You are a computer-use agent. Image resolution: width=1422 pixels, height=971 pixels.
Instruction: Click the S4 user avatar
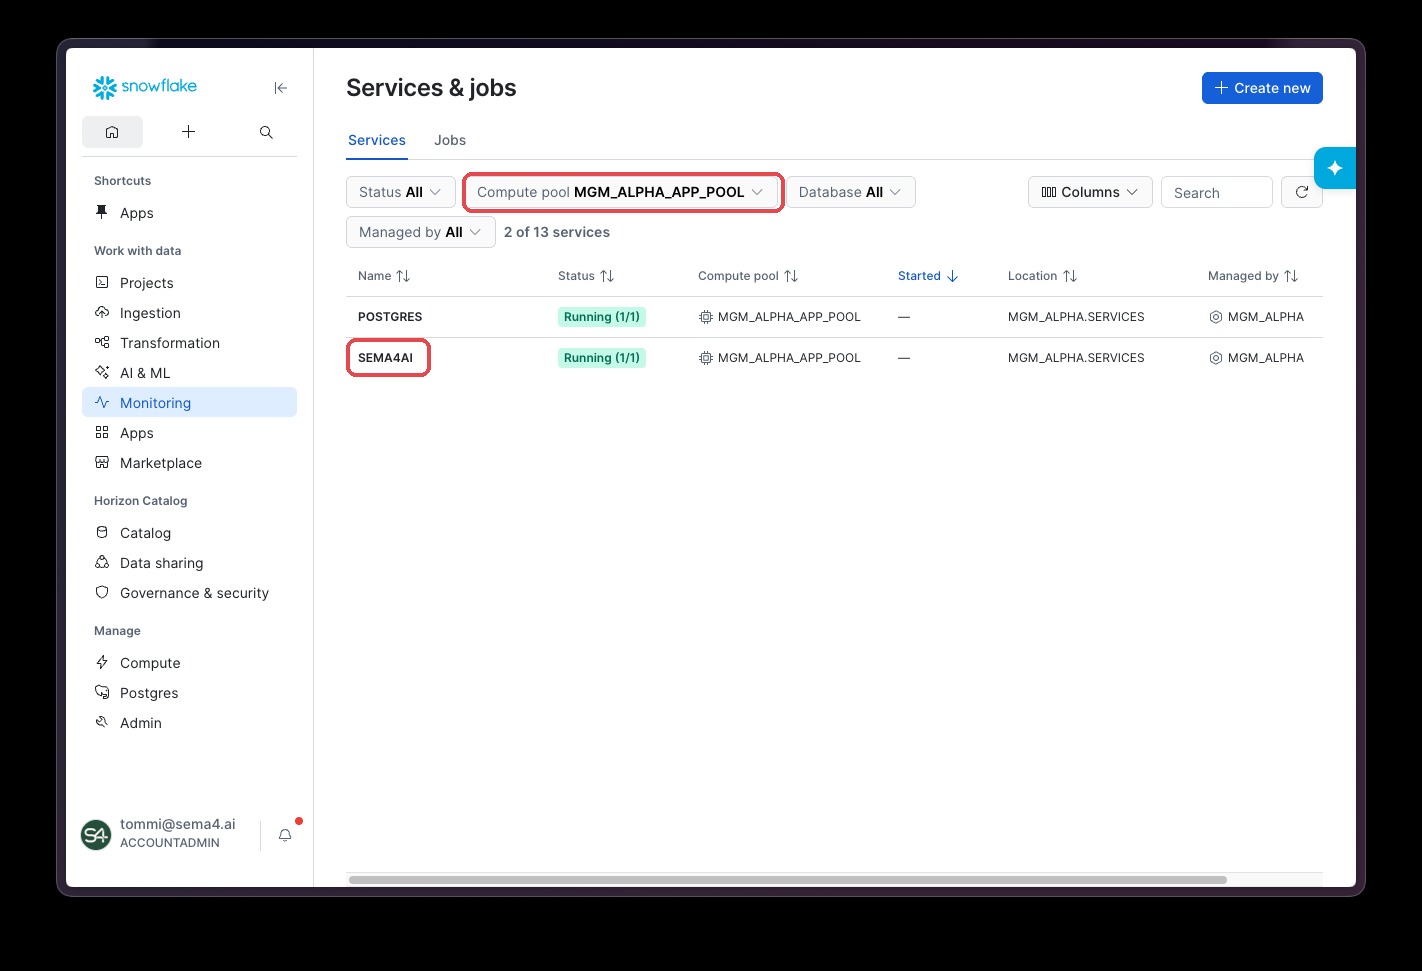tap(96, 834)
